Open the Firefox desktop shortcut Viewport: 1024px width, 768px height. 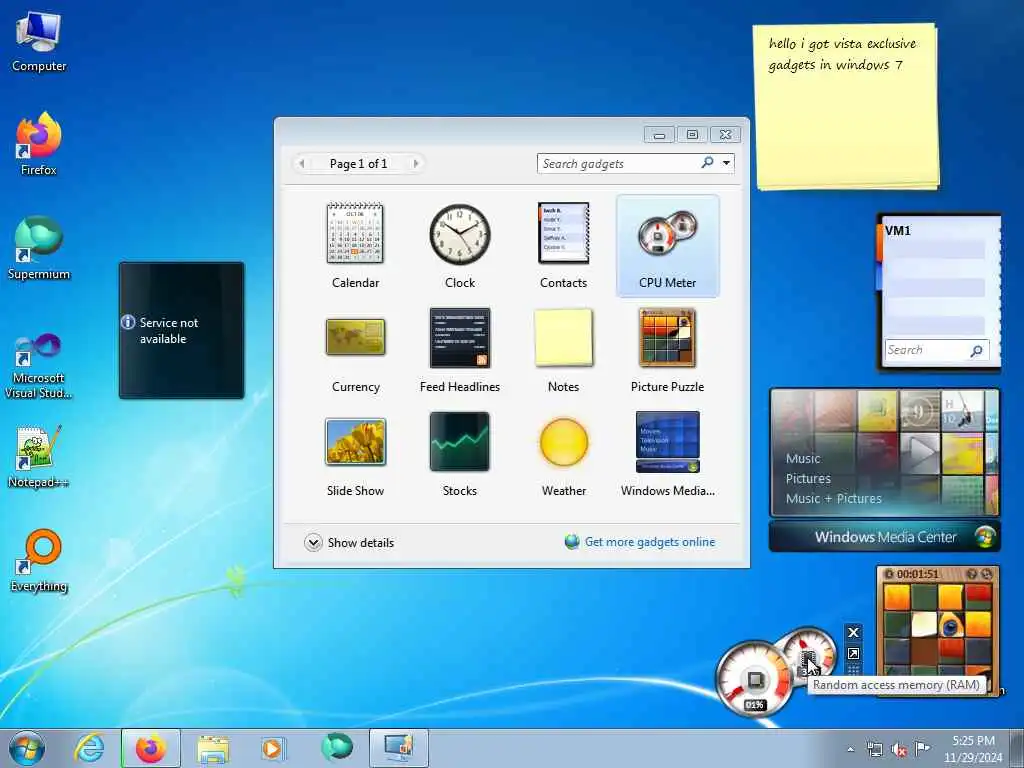[39, 144]
